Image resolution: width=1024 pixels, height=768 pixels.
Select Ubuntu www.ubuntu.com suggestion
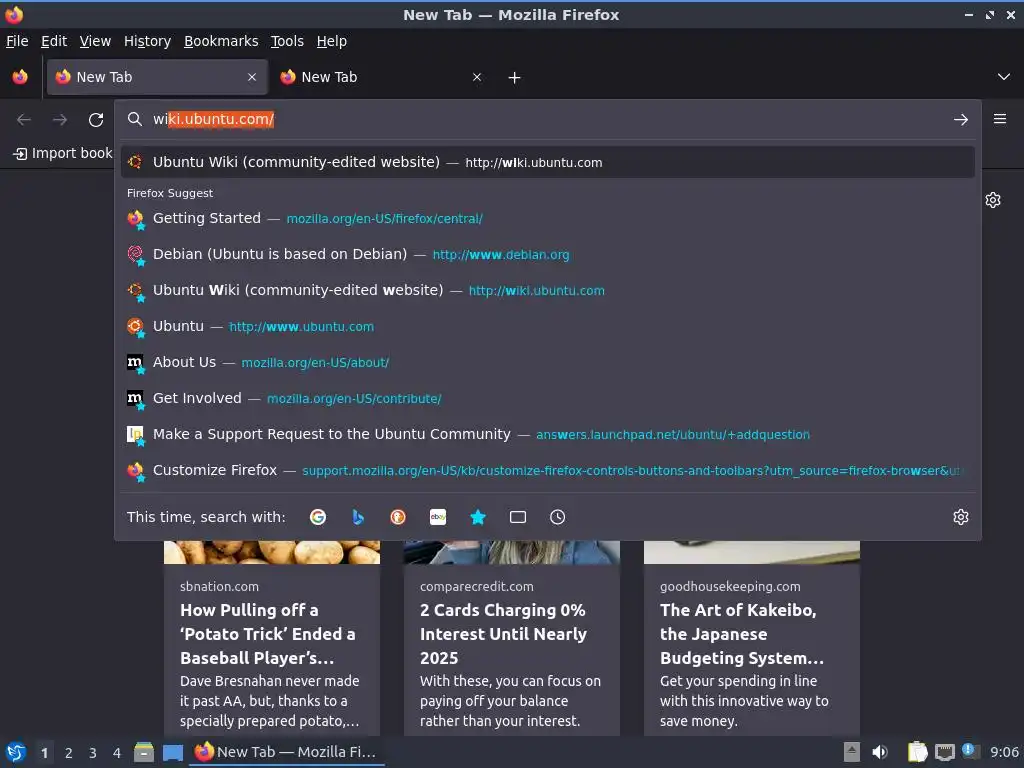(x=547, y=326)
